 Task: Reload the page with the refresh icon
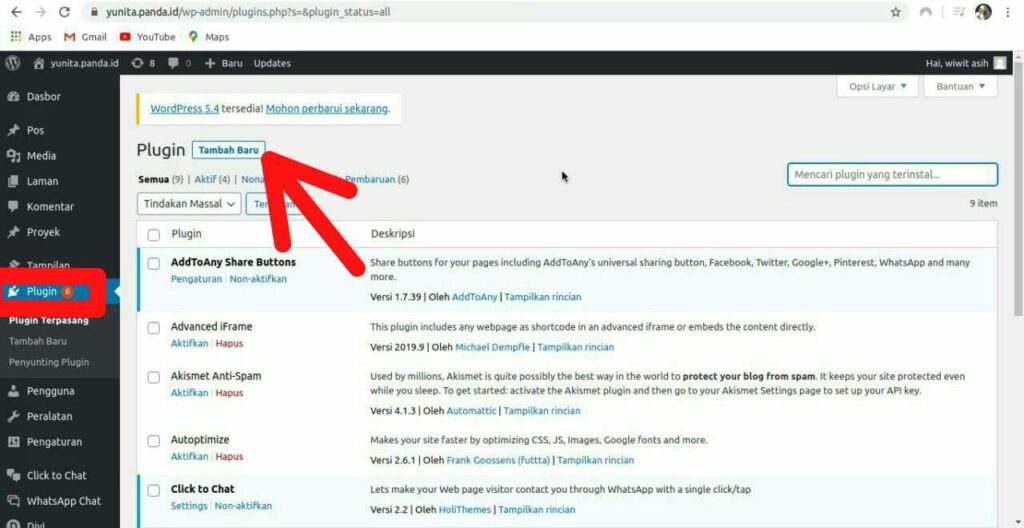pyautogui.click(x=64, y=12)
